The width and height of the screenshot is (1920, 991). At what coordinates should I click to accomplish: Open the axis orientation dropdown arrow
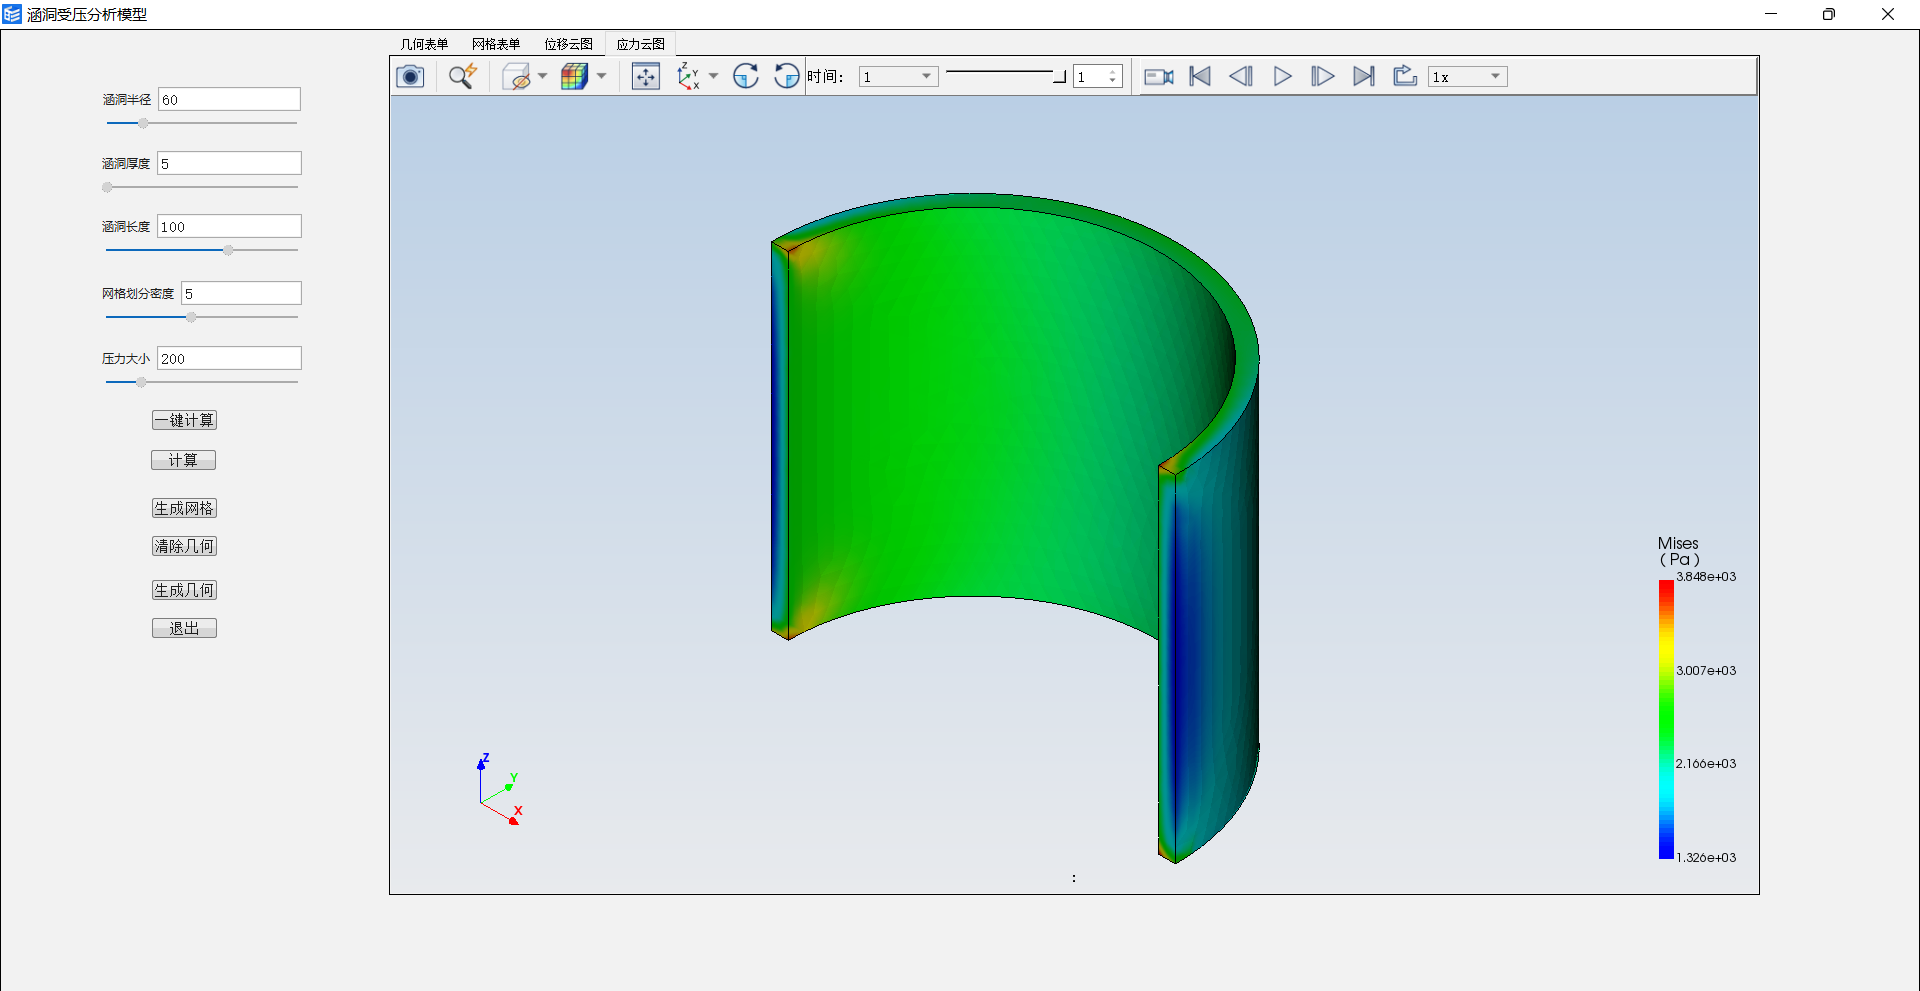coord(714,76)
